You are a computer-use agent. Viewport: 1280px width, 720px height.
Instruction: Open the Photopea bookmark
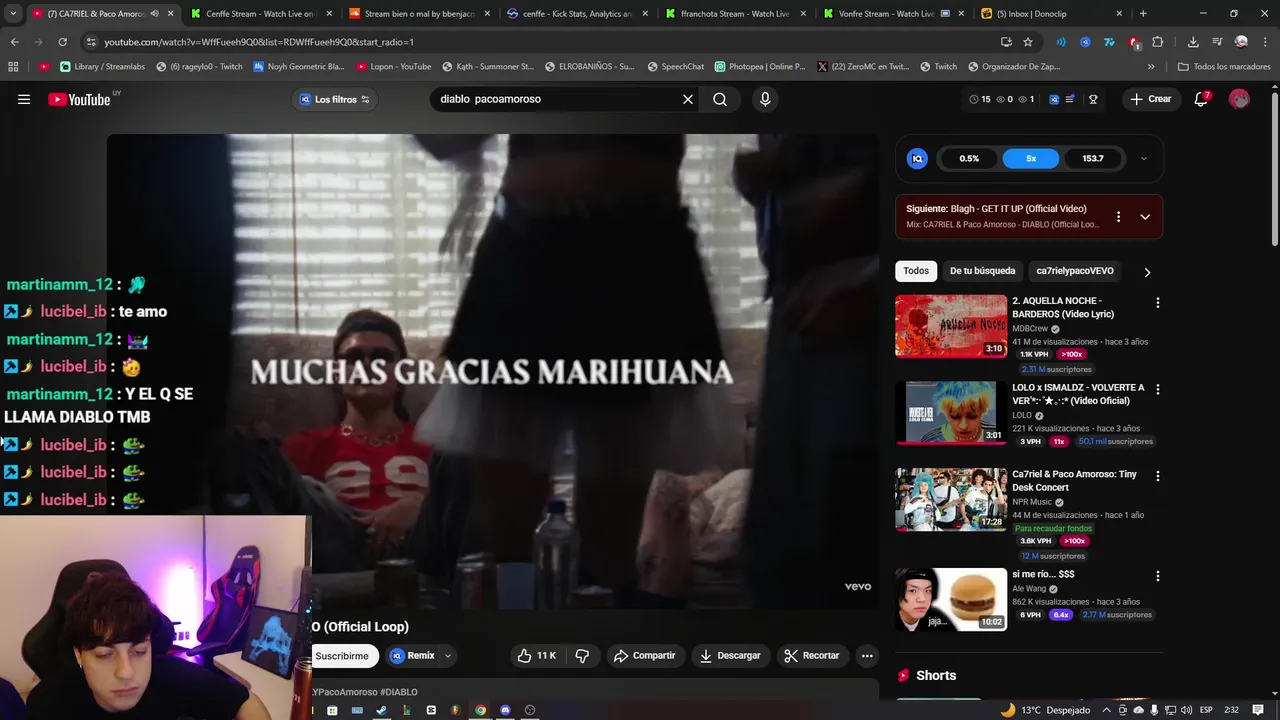tap(760, 67)
